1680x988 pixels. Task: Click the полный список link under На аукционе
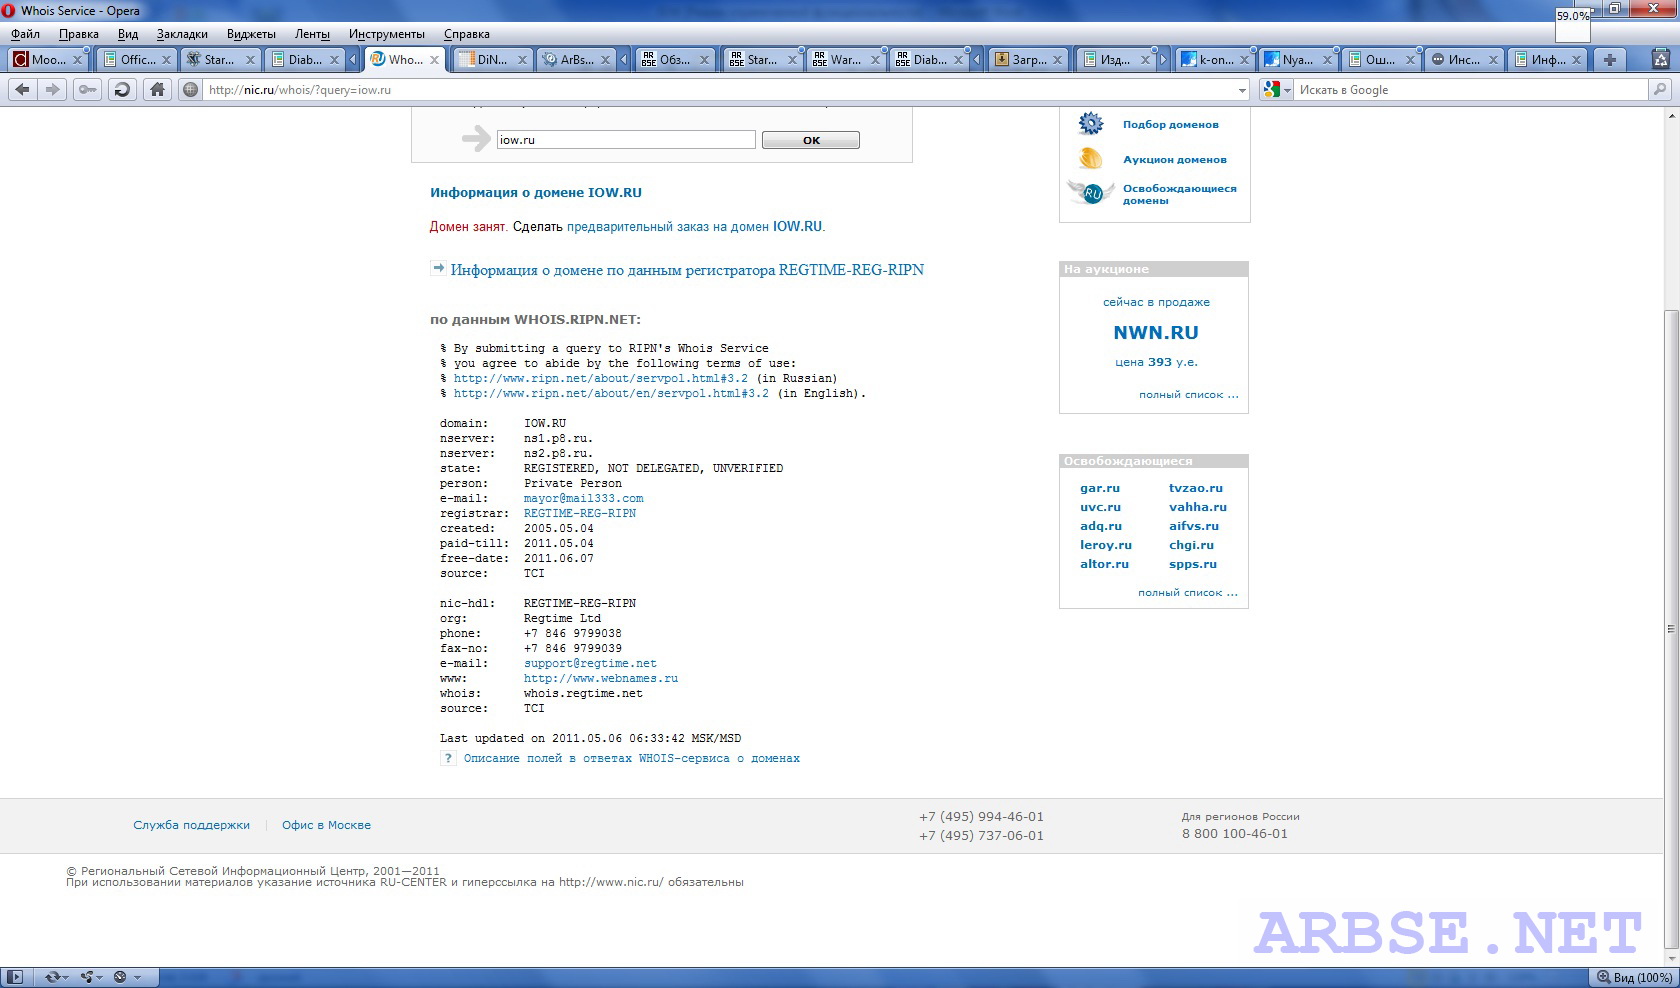pyautogui.click(x=1188, y=395)
